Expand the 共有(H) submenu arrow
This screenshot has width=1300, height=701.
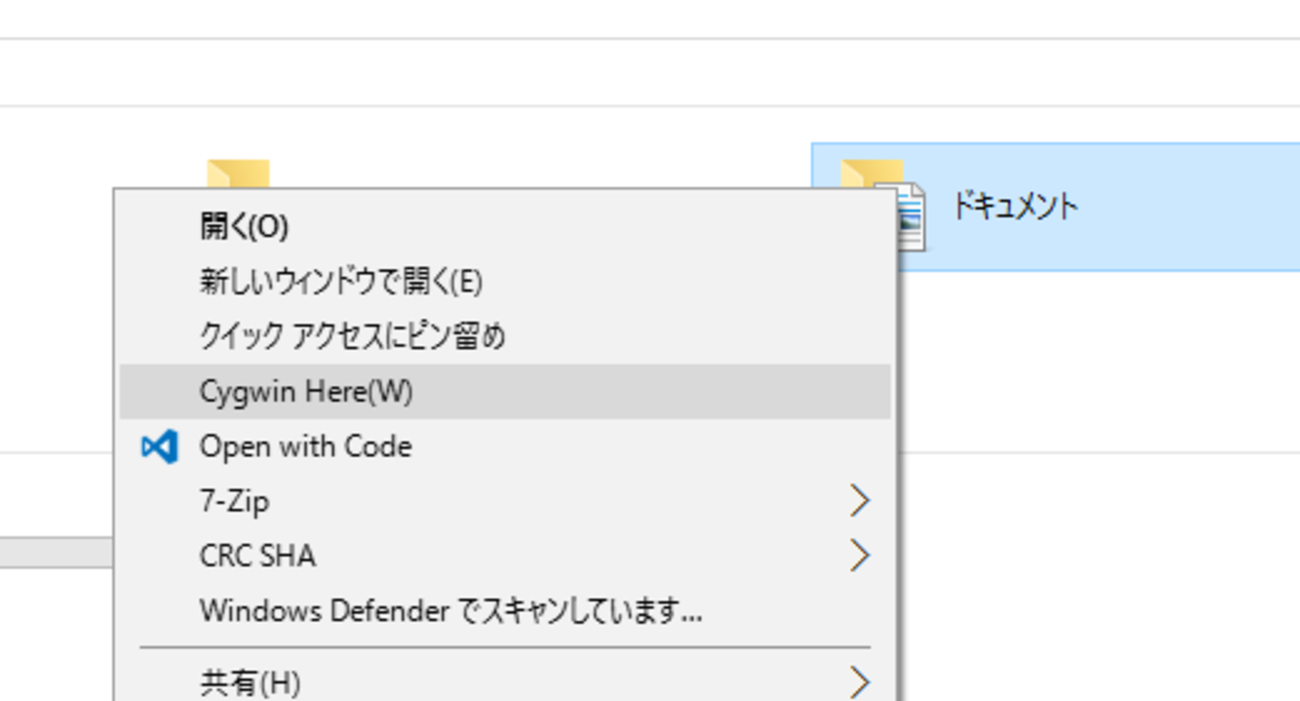(x=859, y=683)
